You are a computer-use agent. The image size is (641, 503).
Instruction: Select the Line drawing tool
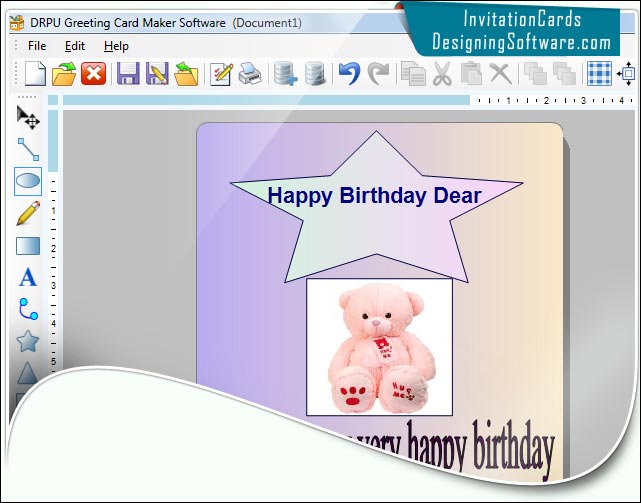(28, 150)
